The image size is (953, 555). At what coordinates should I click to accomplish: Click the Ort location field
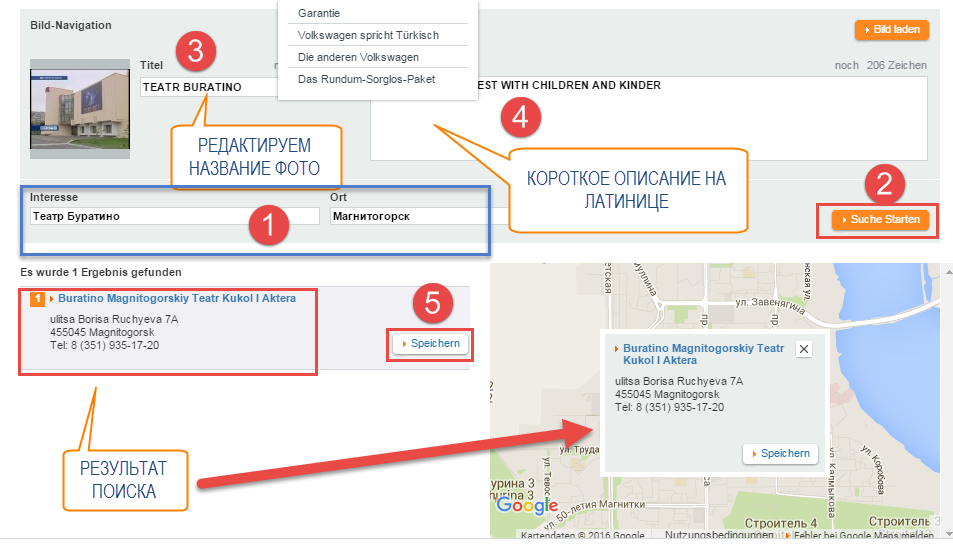tap(408, 216)
